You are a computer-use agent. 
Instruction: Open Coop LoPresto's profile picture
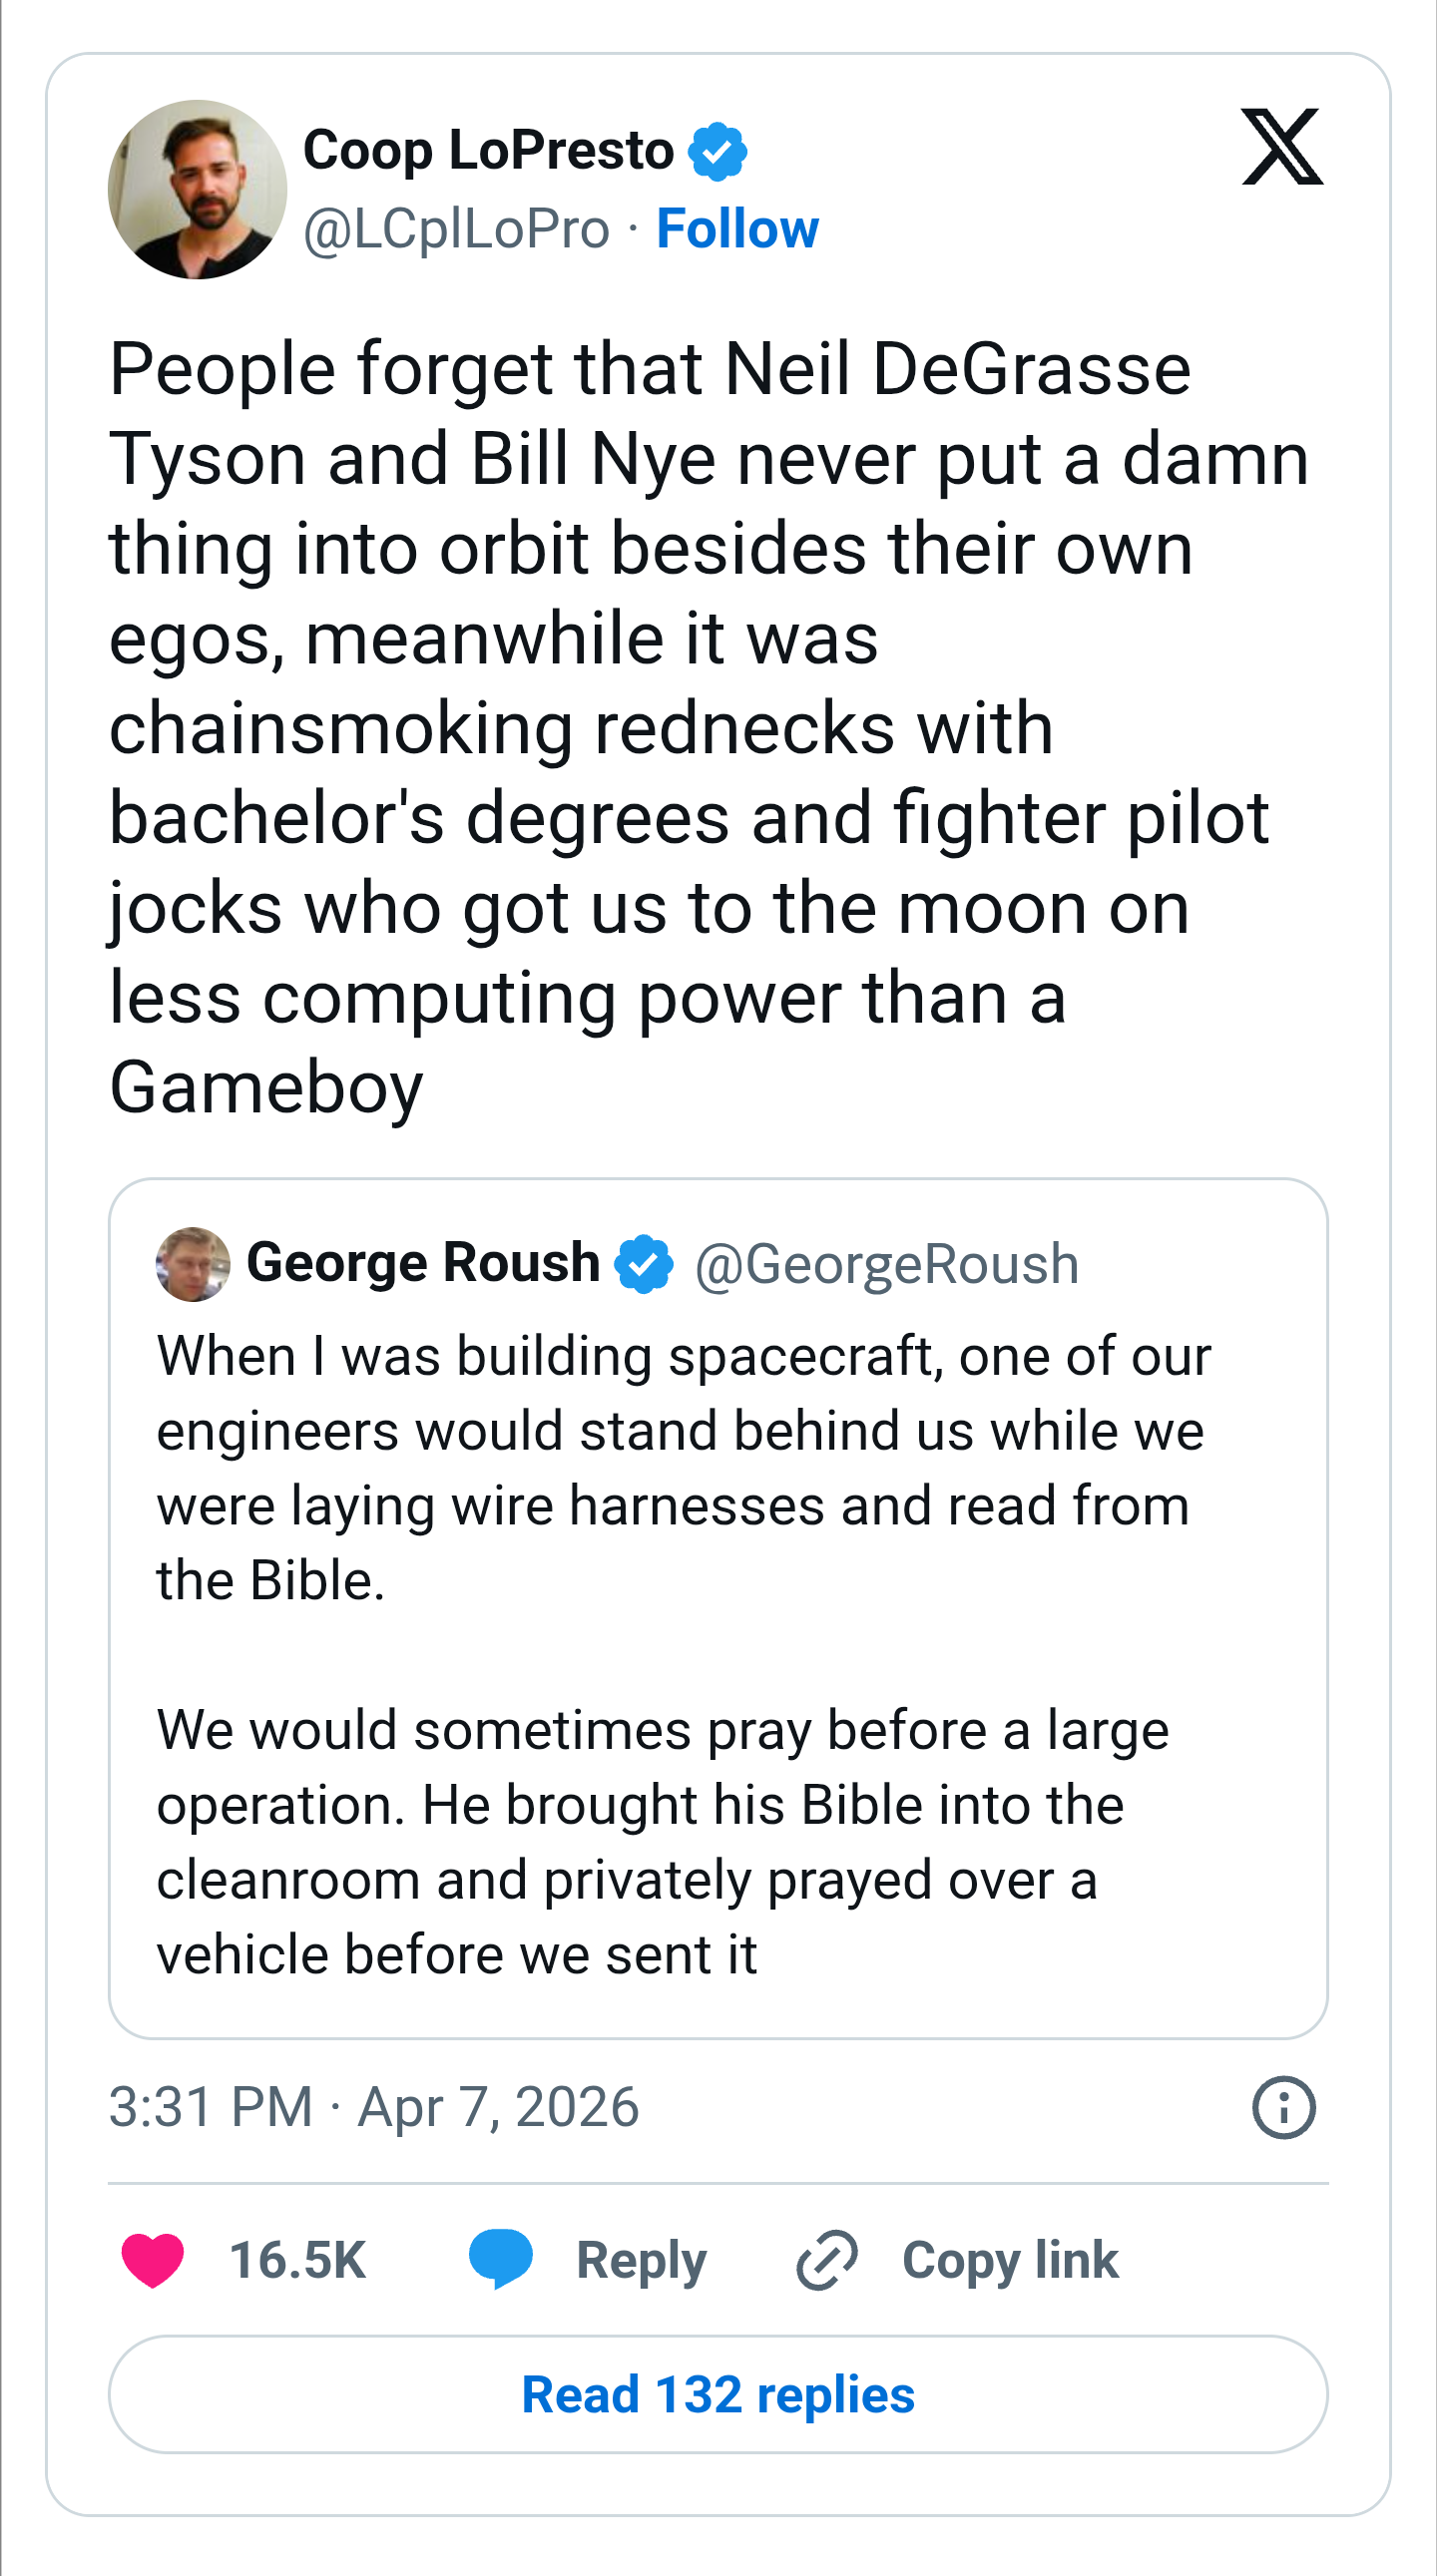point(197,189)
